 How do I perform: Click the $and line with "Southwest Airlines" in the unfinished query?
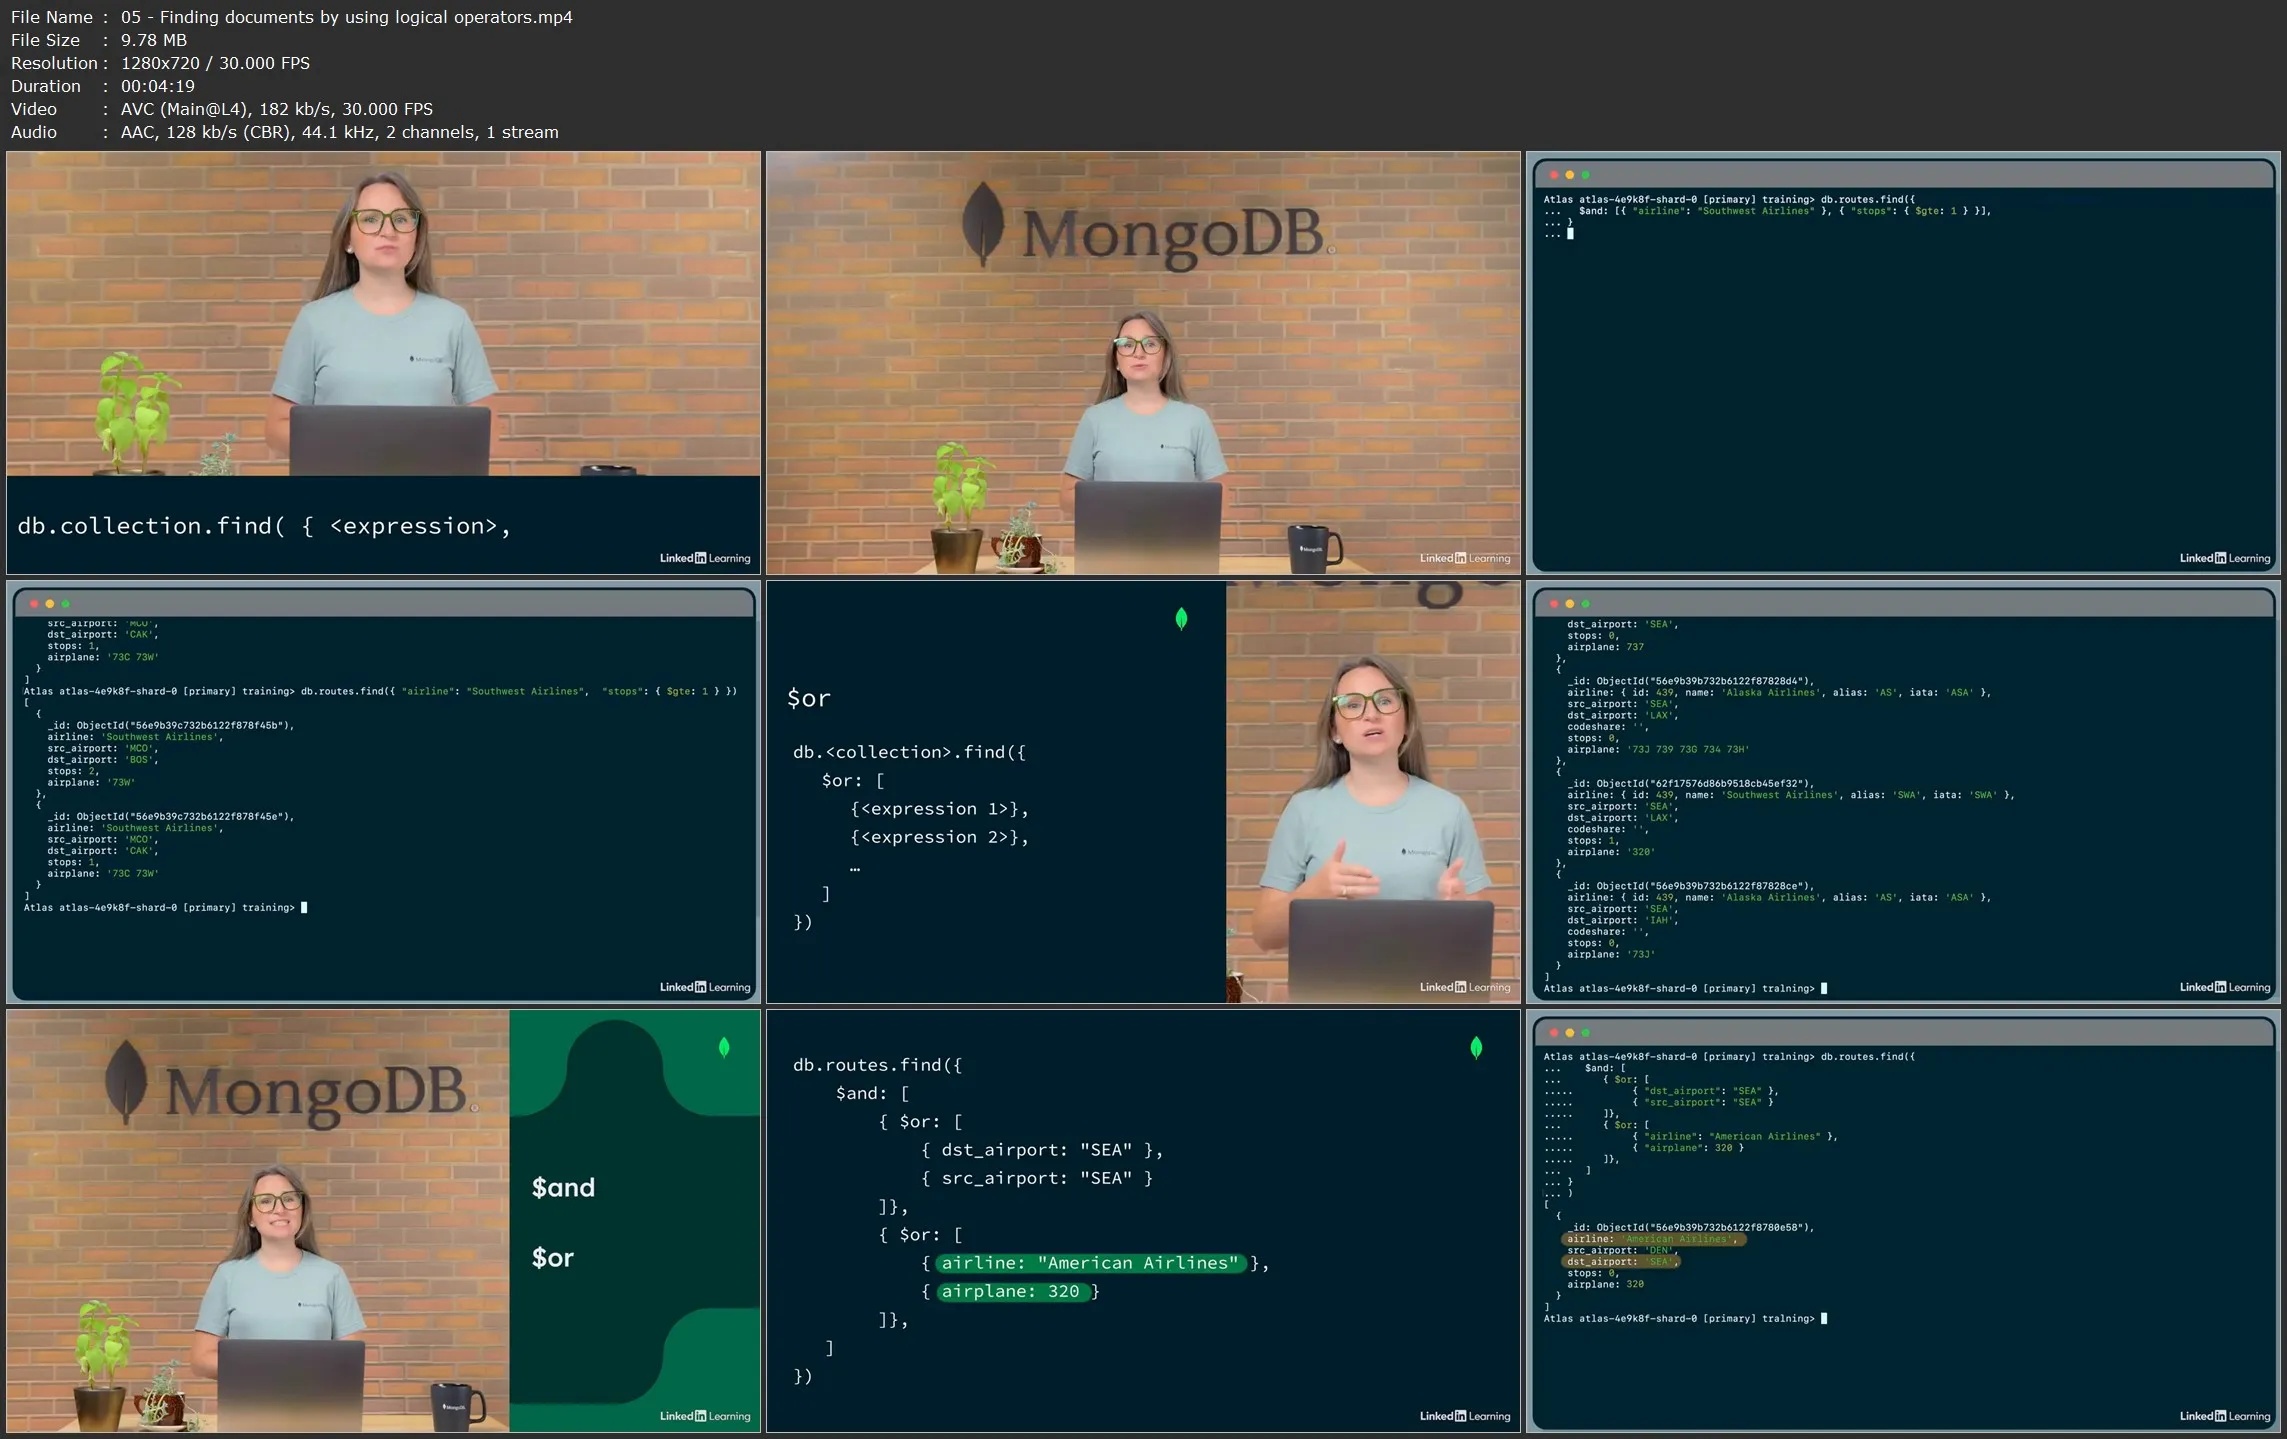(x=1784, y=211)
